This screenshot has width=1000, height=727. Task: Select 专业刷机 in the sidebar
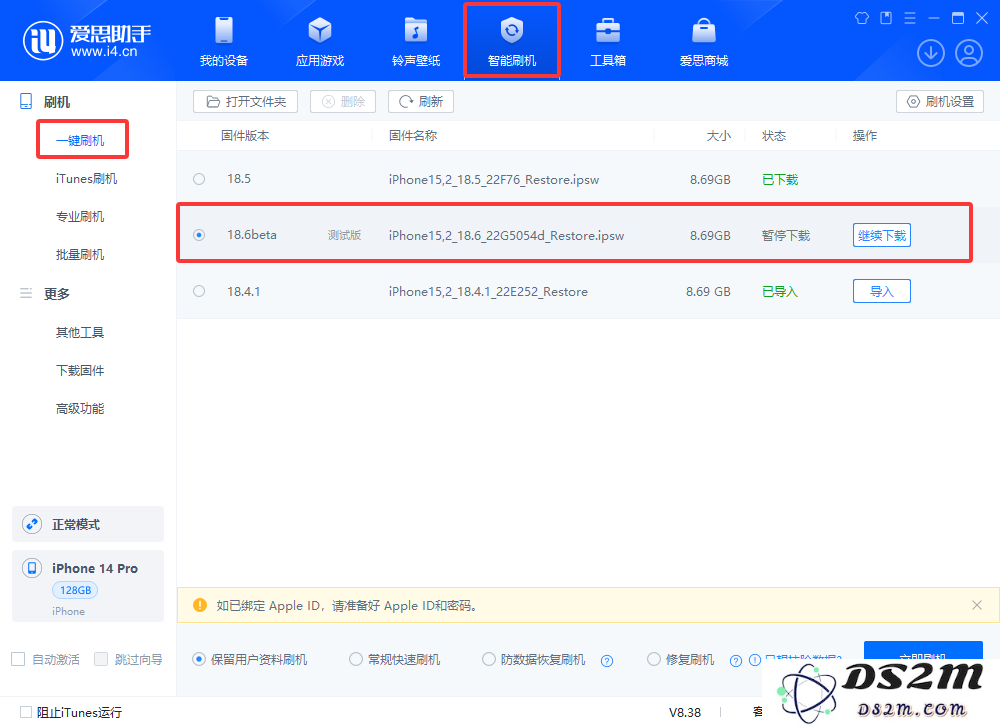coord(80,217)
